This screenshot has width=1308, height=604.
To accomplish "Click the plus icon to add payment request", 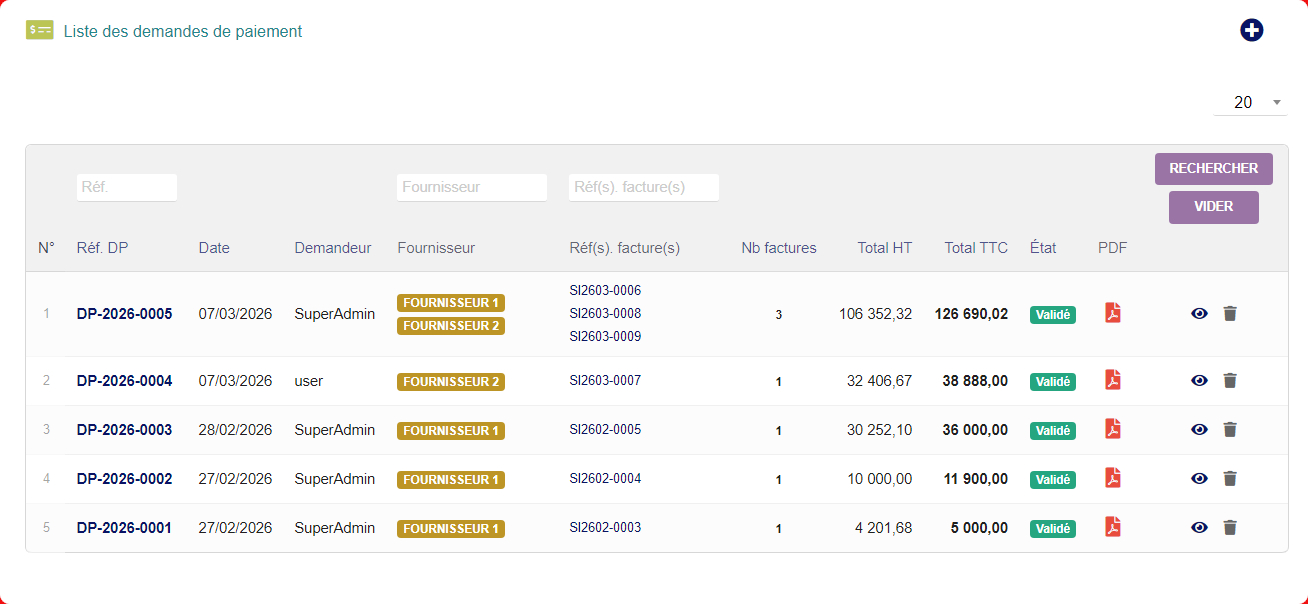I will click(1251, 30).
